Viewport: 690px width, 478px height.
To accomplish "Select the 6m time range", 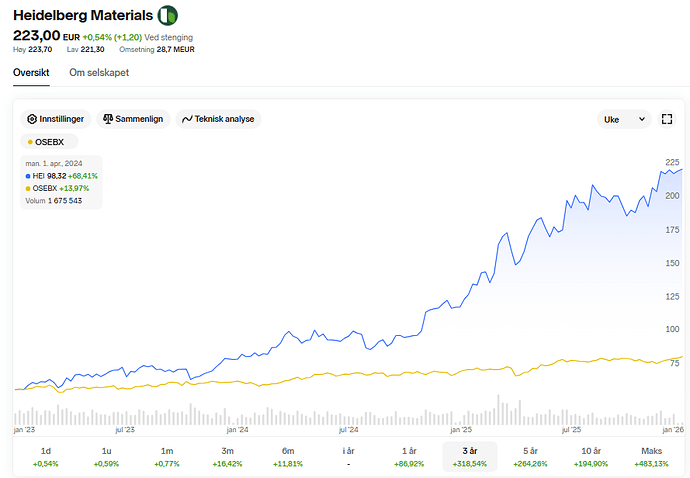I will (288, 457).
